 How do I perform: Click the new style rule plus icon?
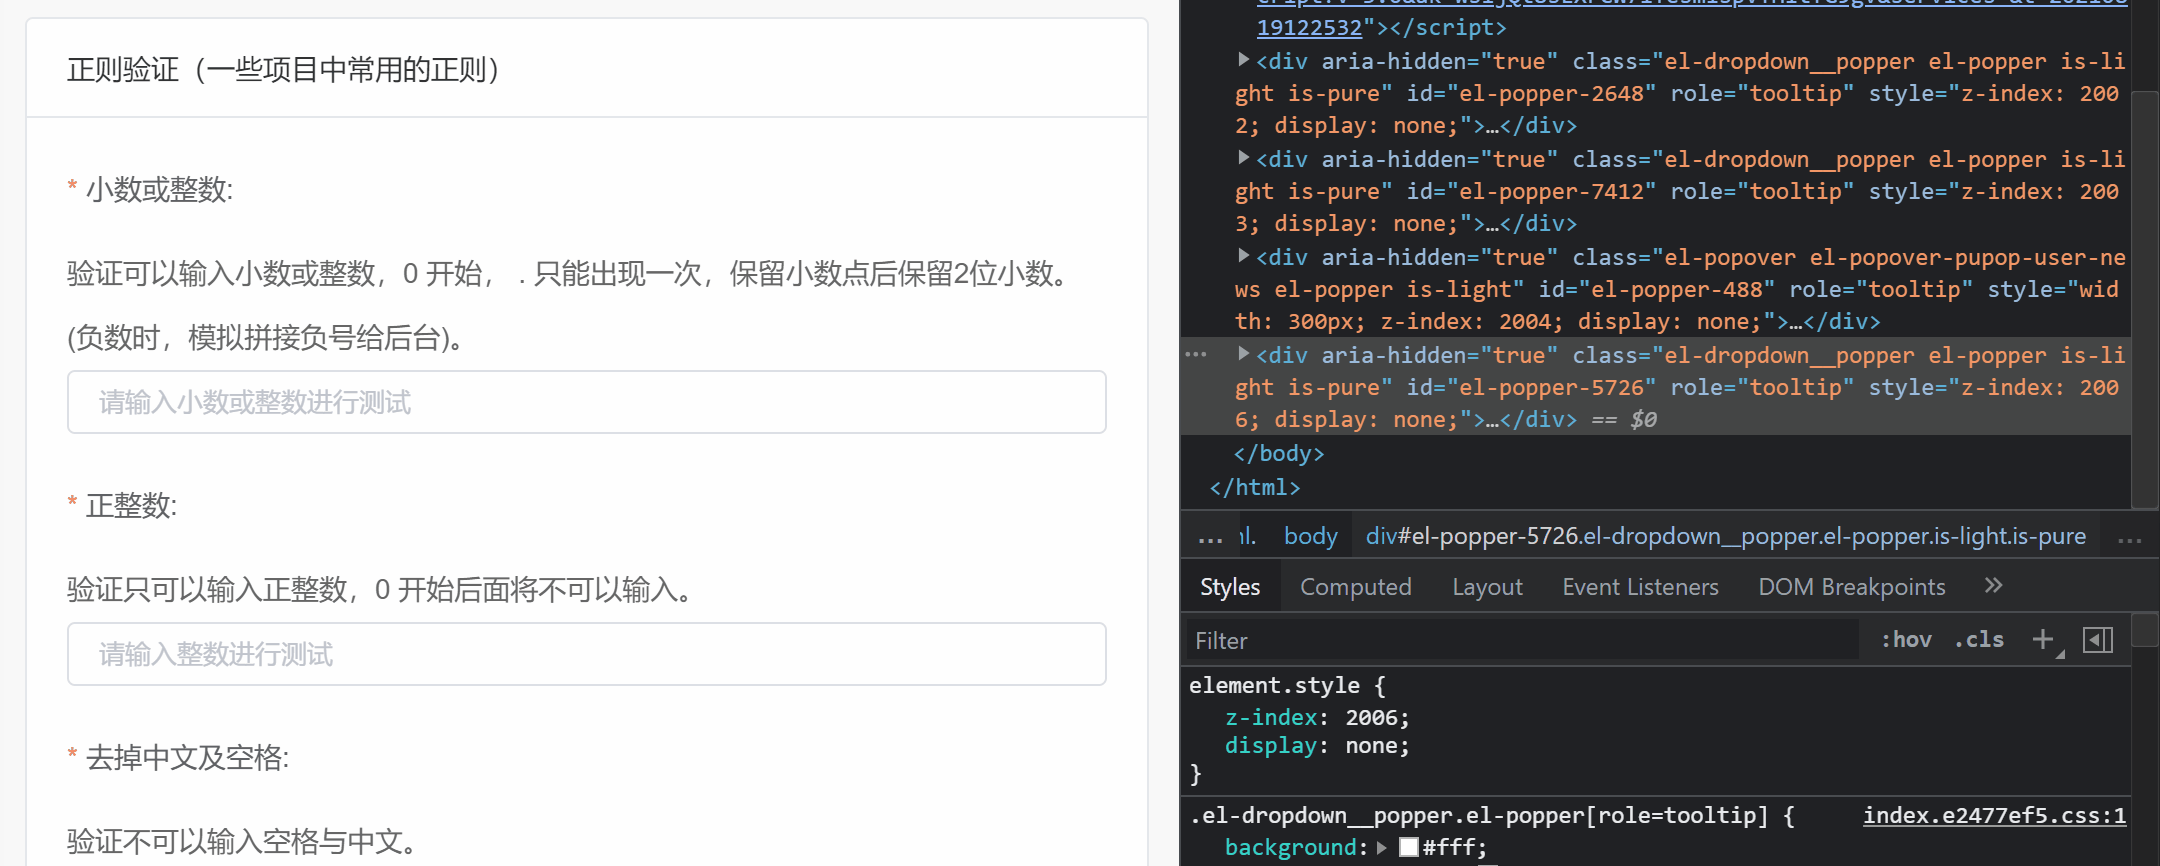(x=2043, y=640)
